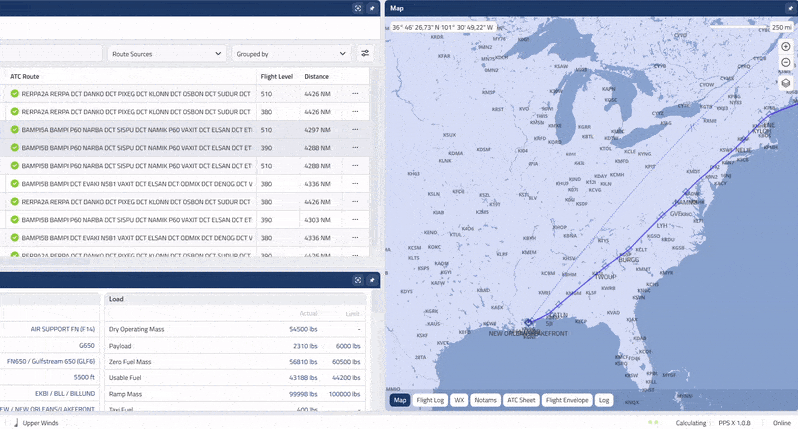Open the Flight Envelope tab

567,400
